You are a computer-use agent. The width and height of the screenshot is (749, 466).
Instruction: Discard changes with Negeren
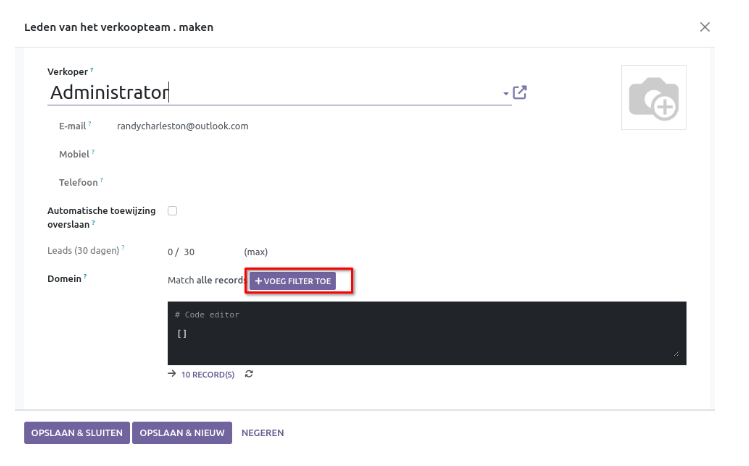262,432
